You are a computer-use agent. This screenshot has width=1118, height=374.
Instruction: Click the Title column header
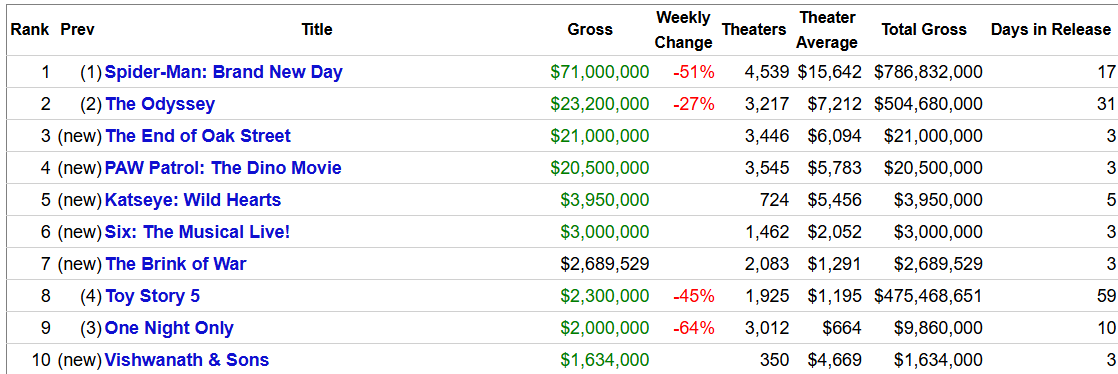pos(317,30)
